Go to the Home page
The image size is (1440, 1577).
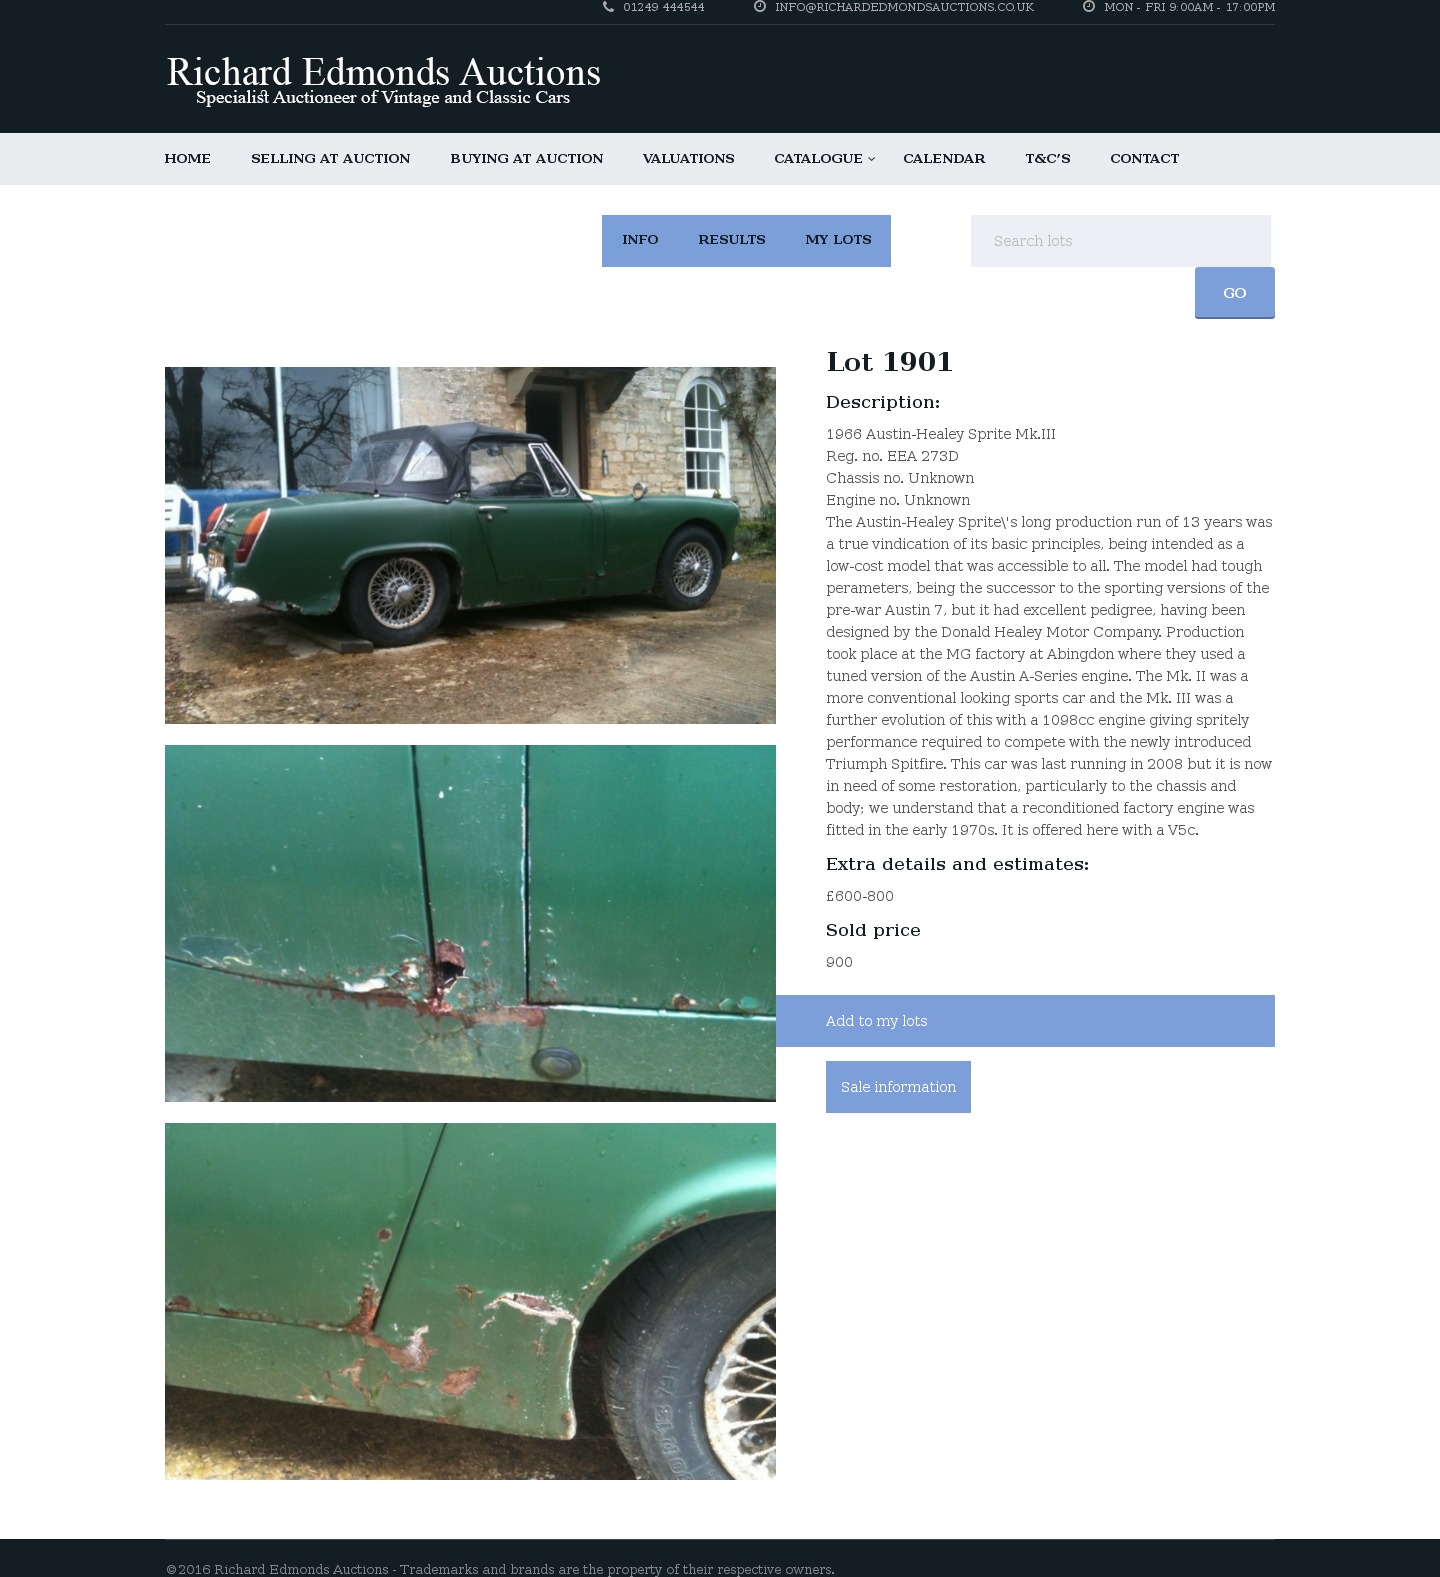(187, 159)
